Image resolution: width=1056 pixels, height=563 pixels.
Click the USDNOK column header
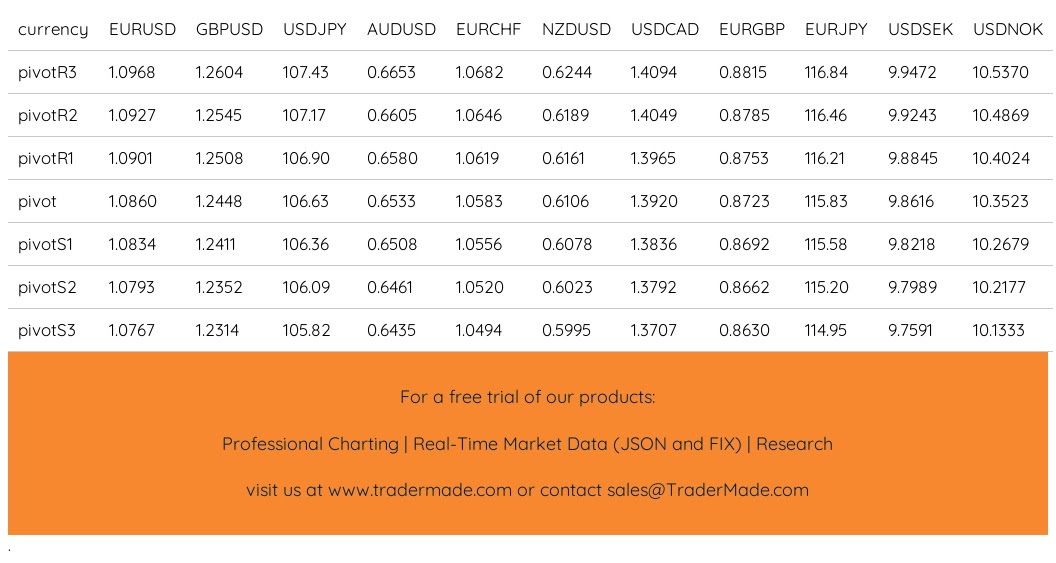(x=1007, y=30)
